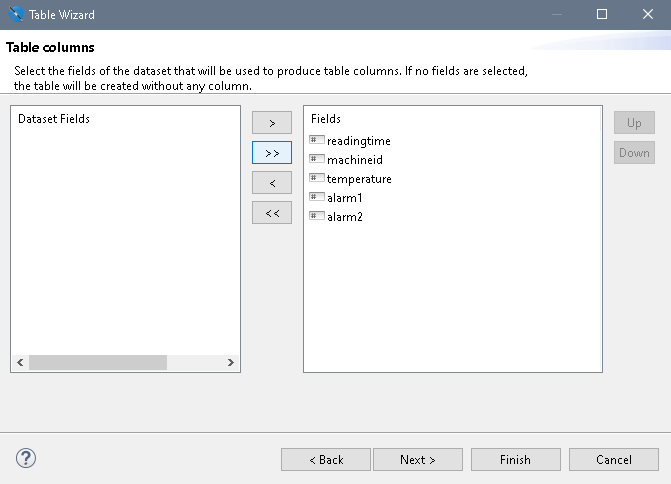This screenshot has width=671, height=484.
Task: Click the machineid field icon
Action: 317,159
